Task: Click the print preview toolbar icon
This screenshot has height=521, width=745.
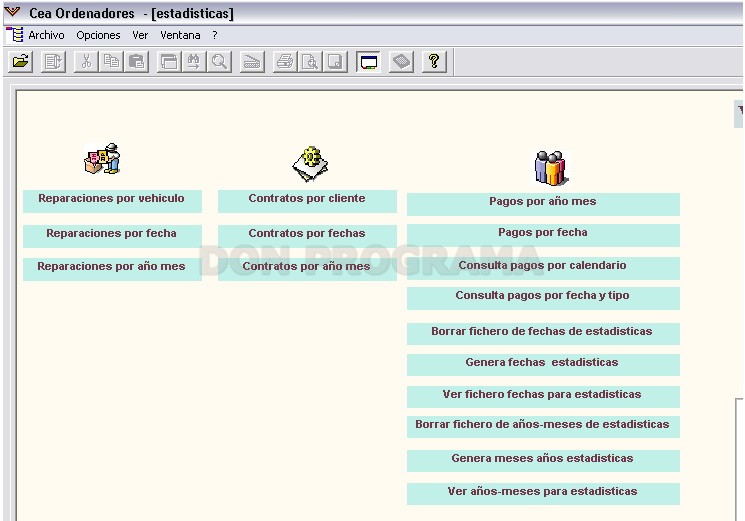Action: point(310,62)
